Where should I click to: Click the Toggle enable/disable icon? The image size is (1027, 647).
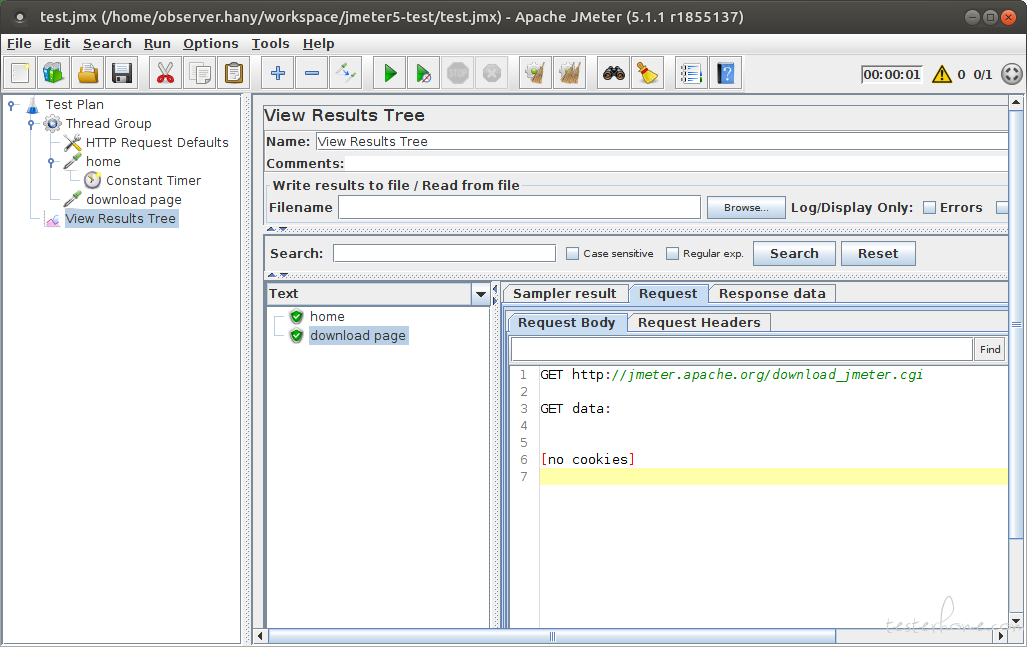coord(346,73)
